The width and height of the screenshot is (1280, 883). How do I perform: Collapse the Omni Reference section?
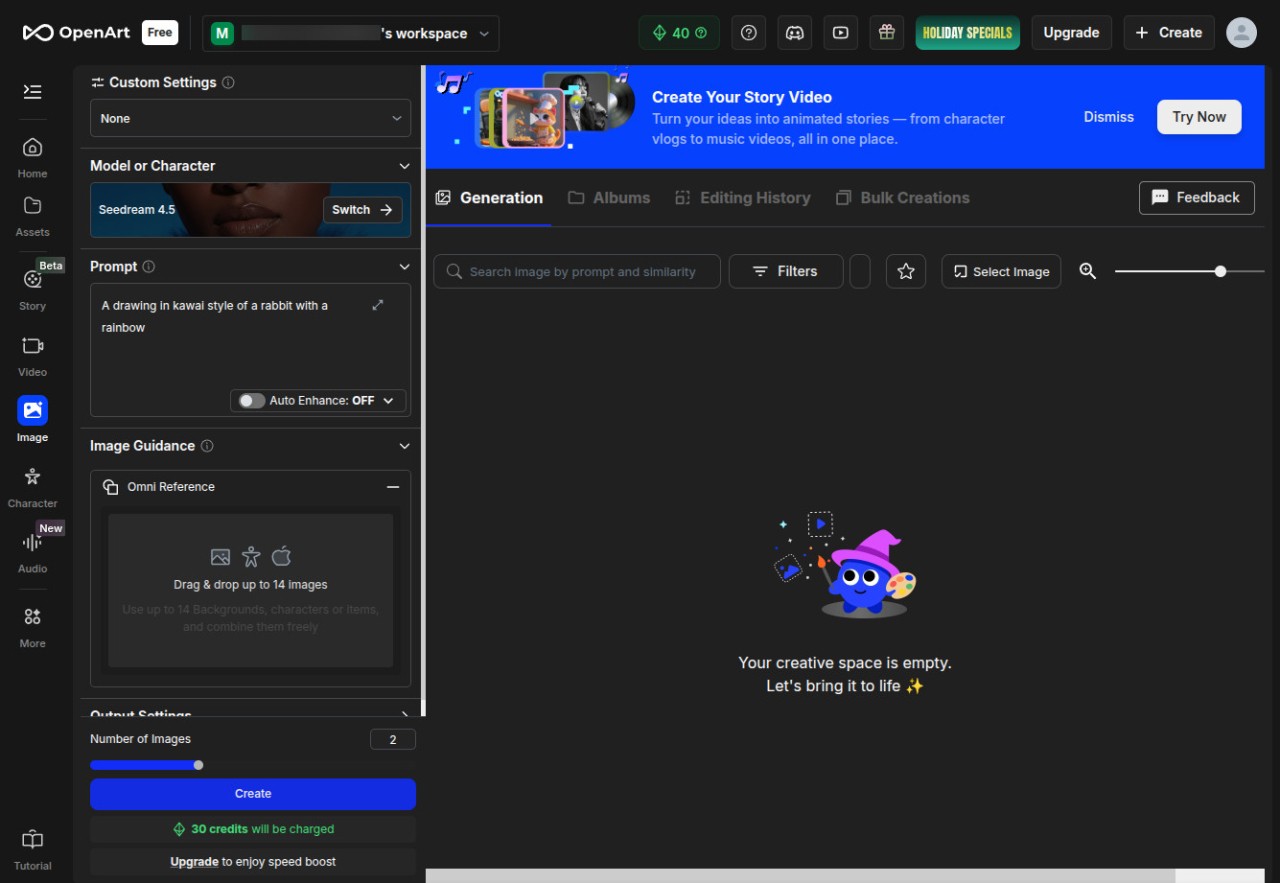point(393,487)
